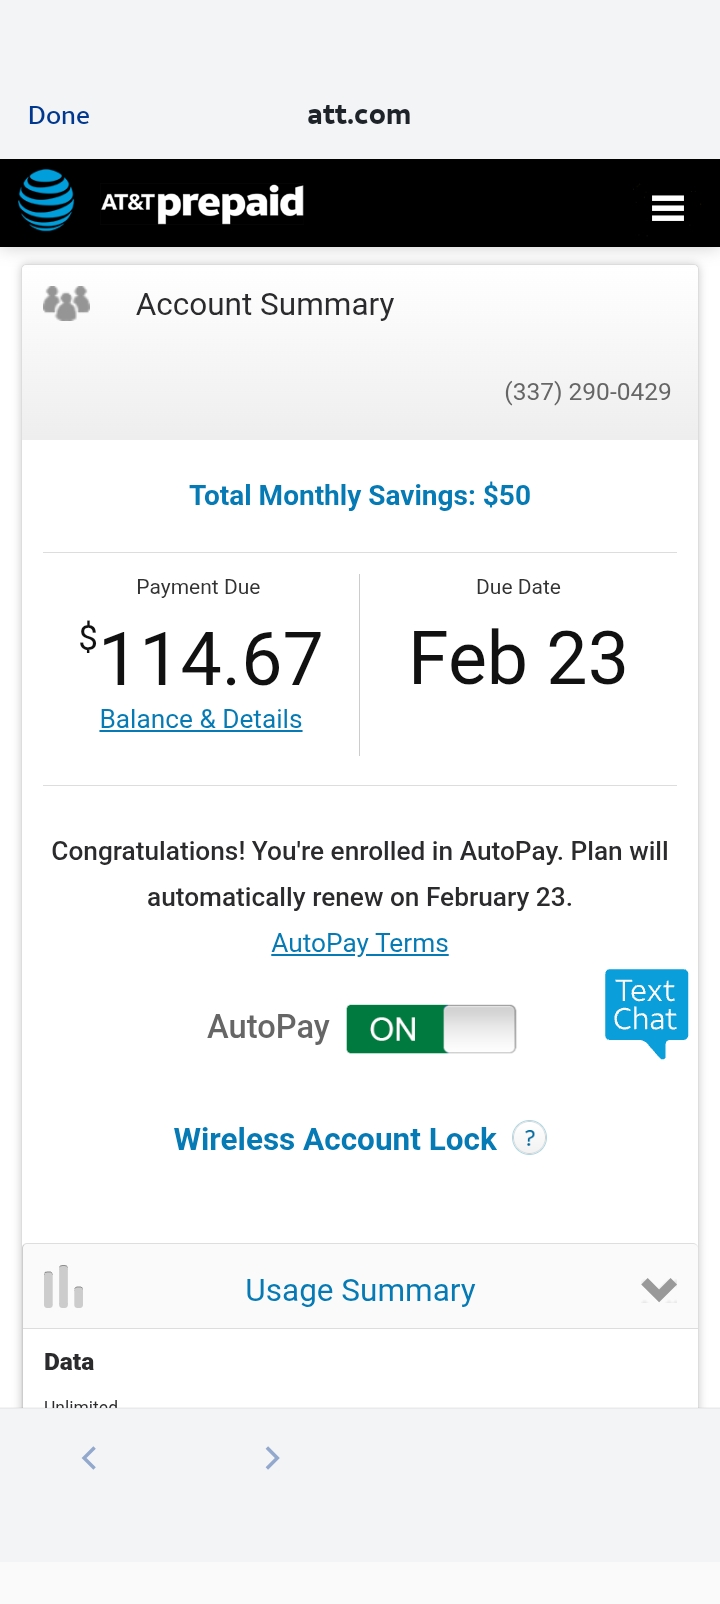Screen dimensions: 720x1604
Task: Click the Usage Summary header title
Action: (360, 1290)
